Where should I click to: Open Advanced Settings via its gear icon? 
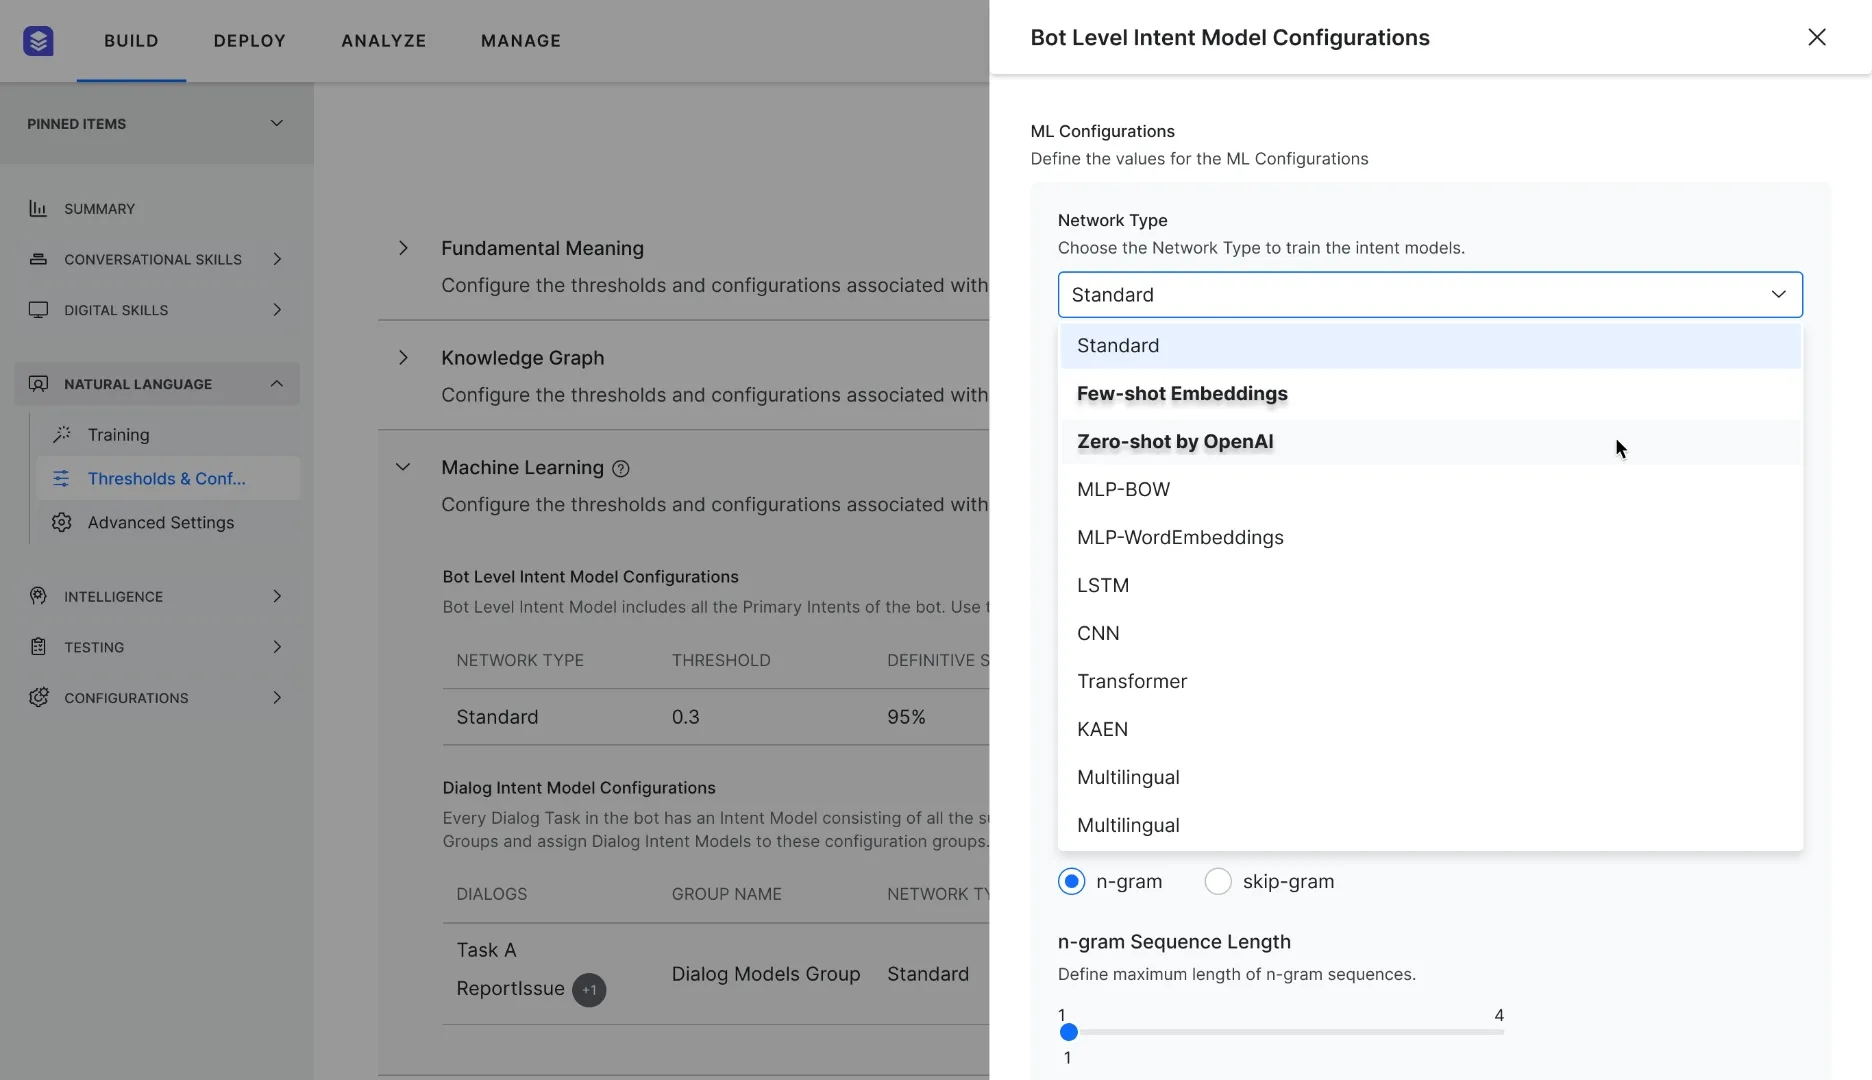(62, 522)
